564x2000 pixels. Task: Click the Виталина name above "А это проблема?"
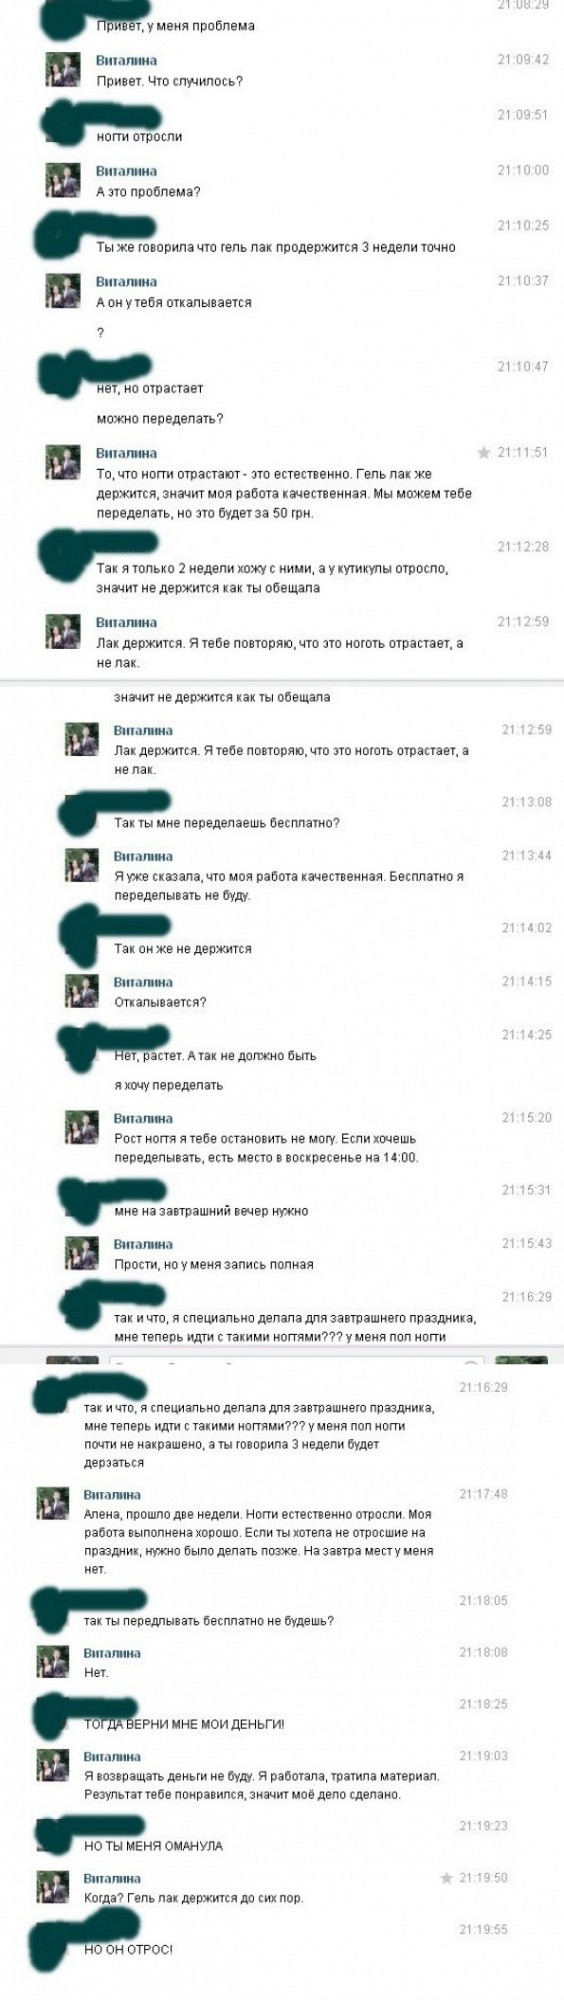pyautogui.click(x=126, y=171)
